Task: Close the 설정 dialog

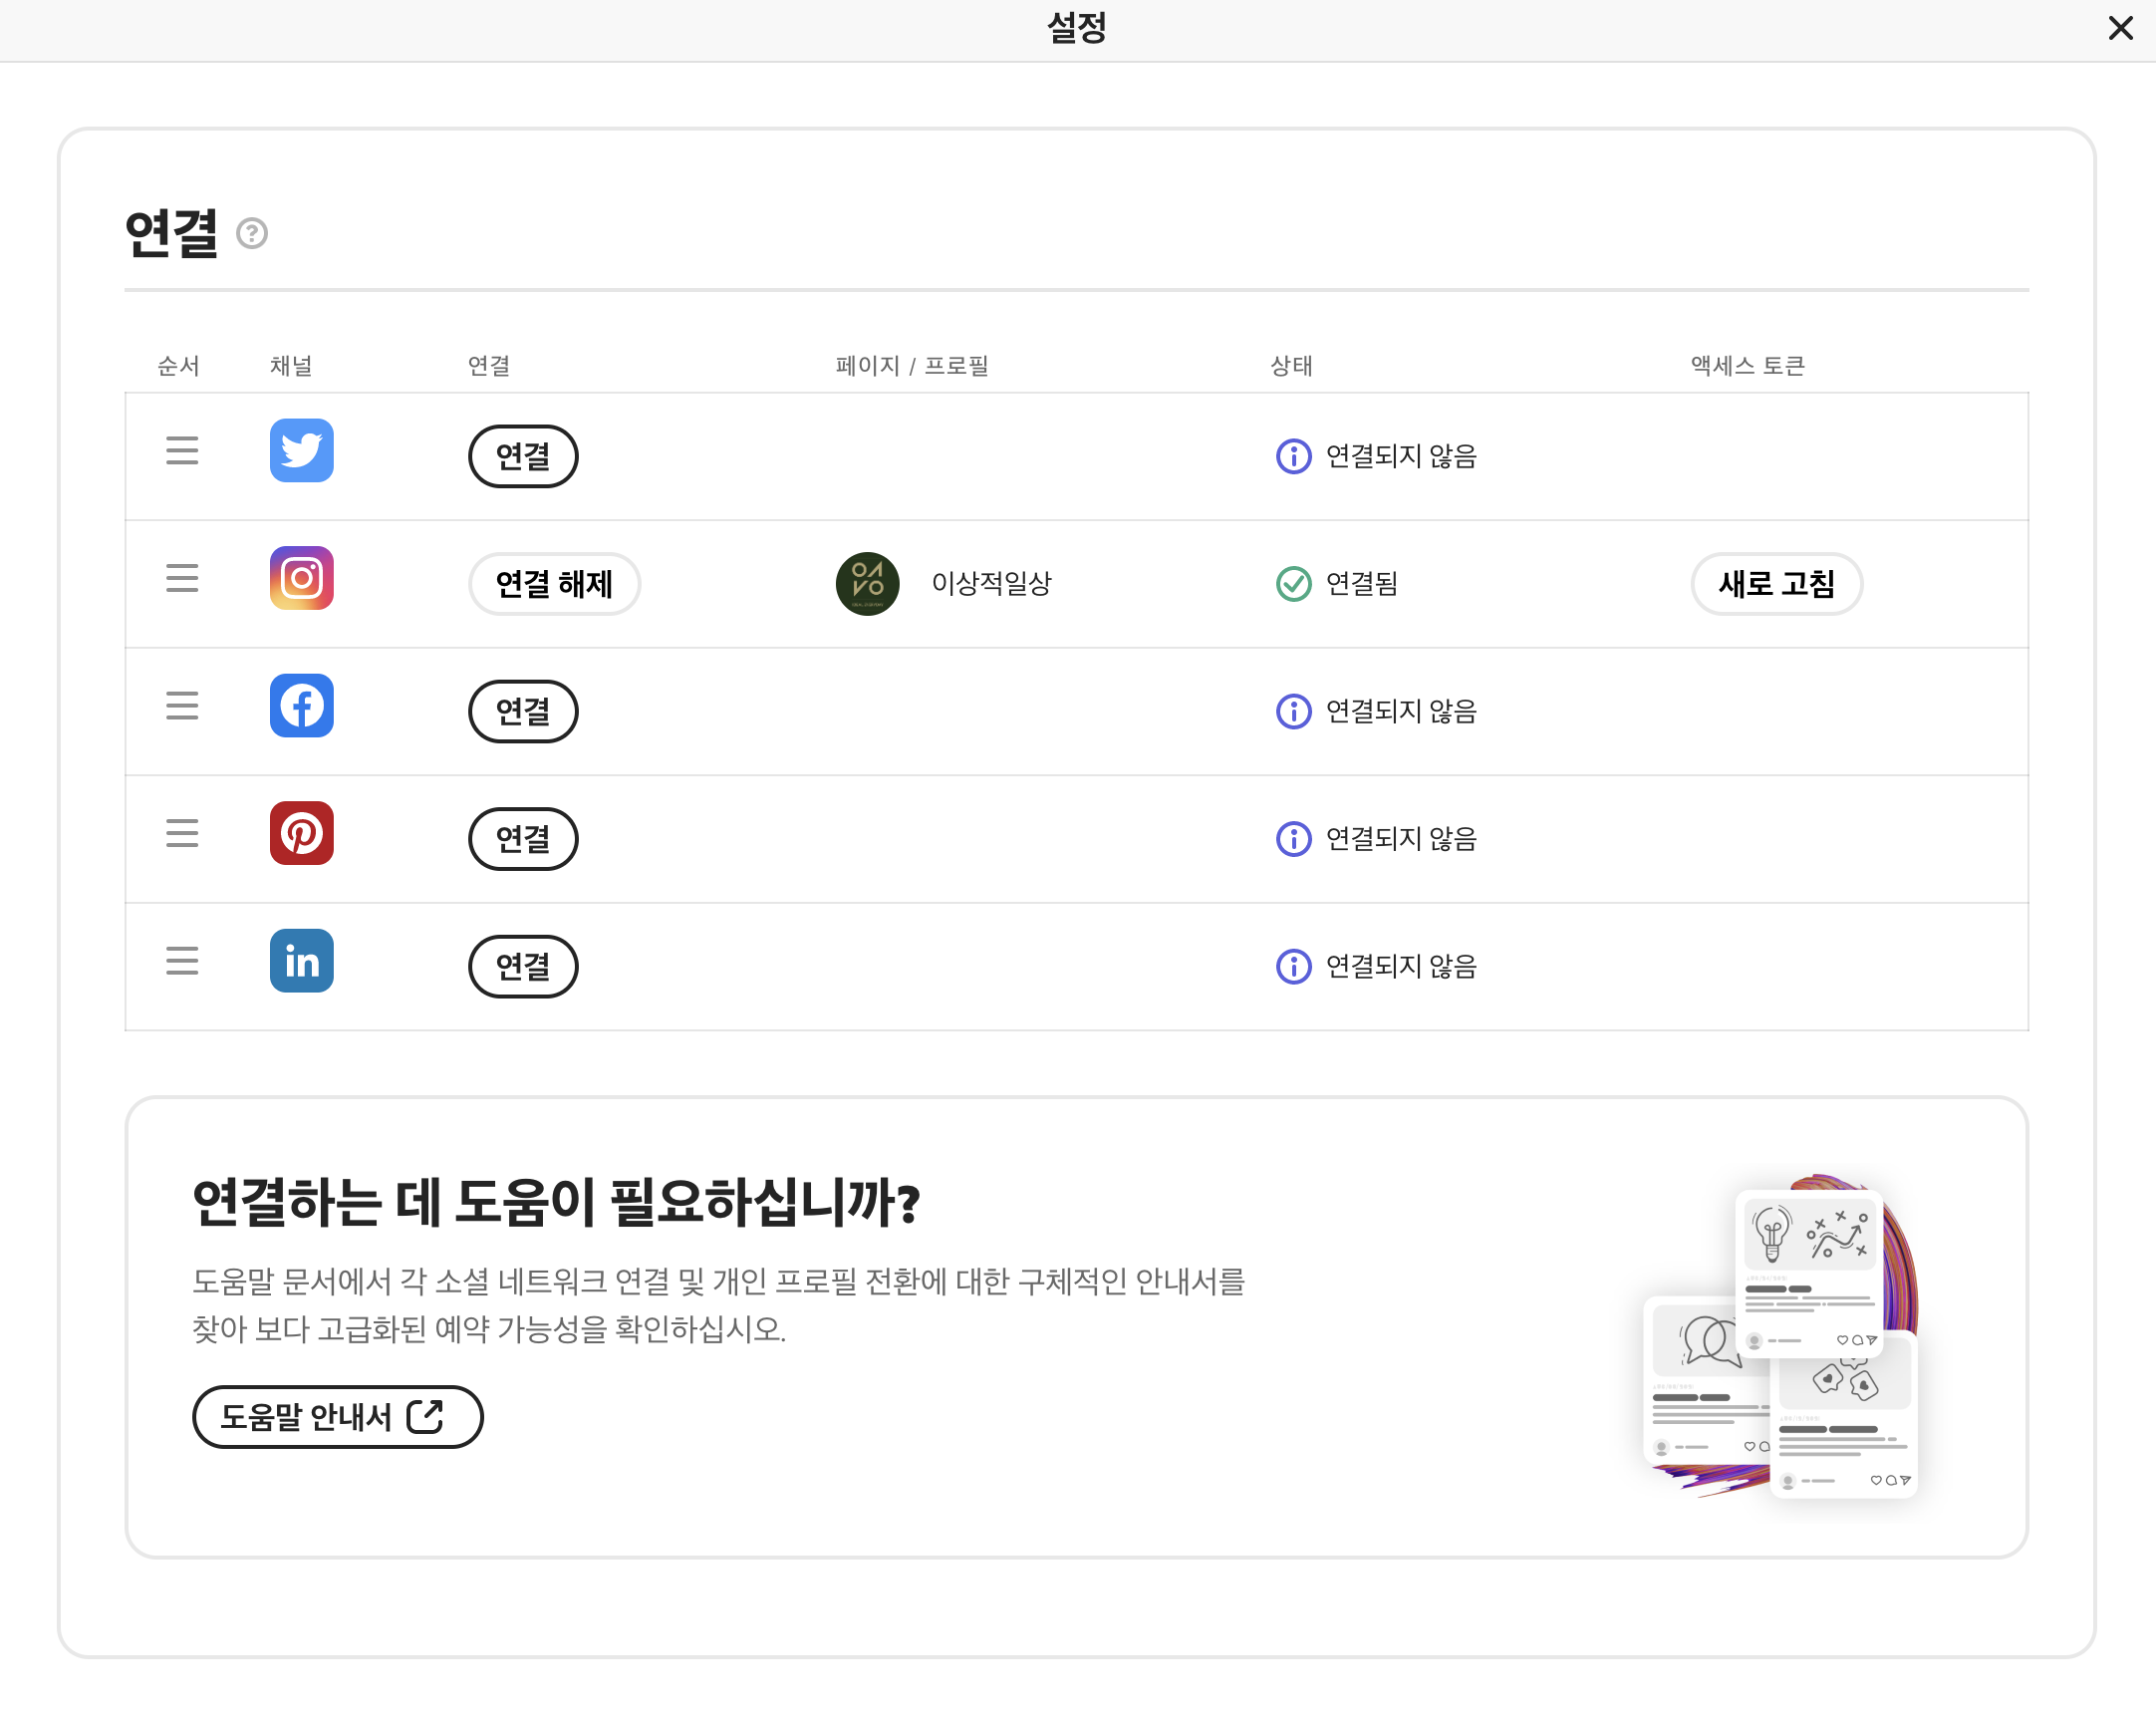Action: 2120,28
